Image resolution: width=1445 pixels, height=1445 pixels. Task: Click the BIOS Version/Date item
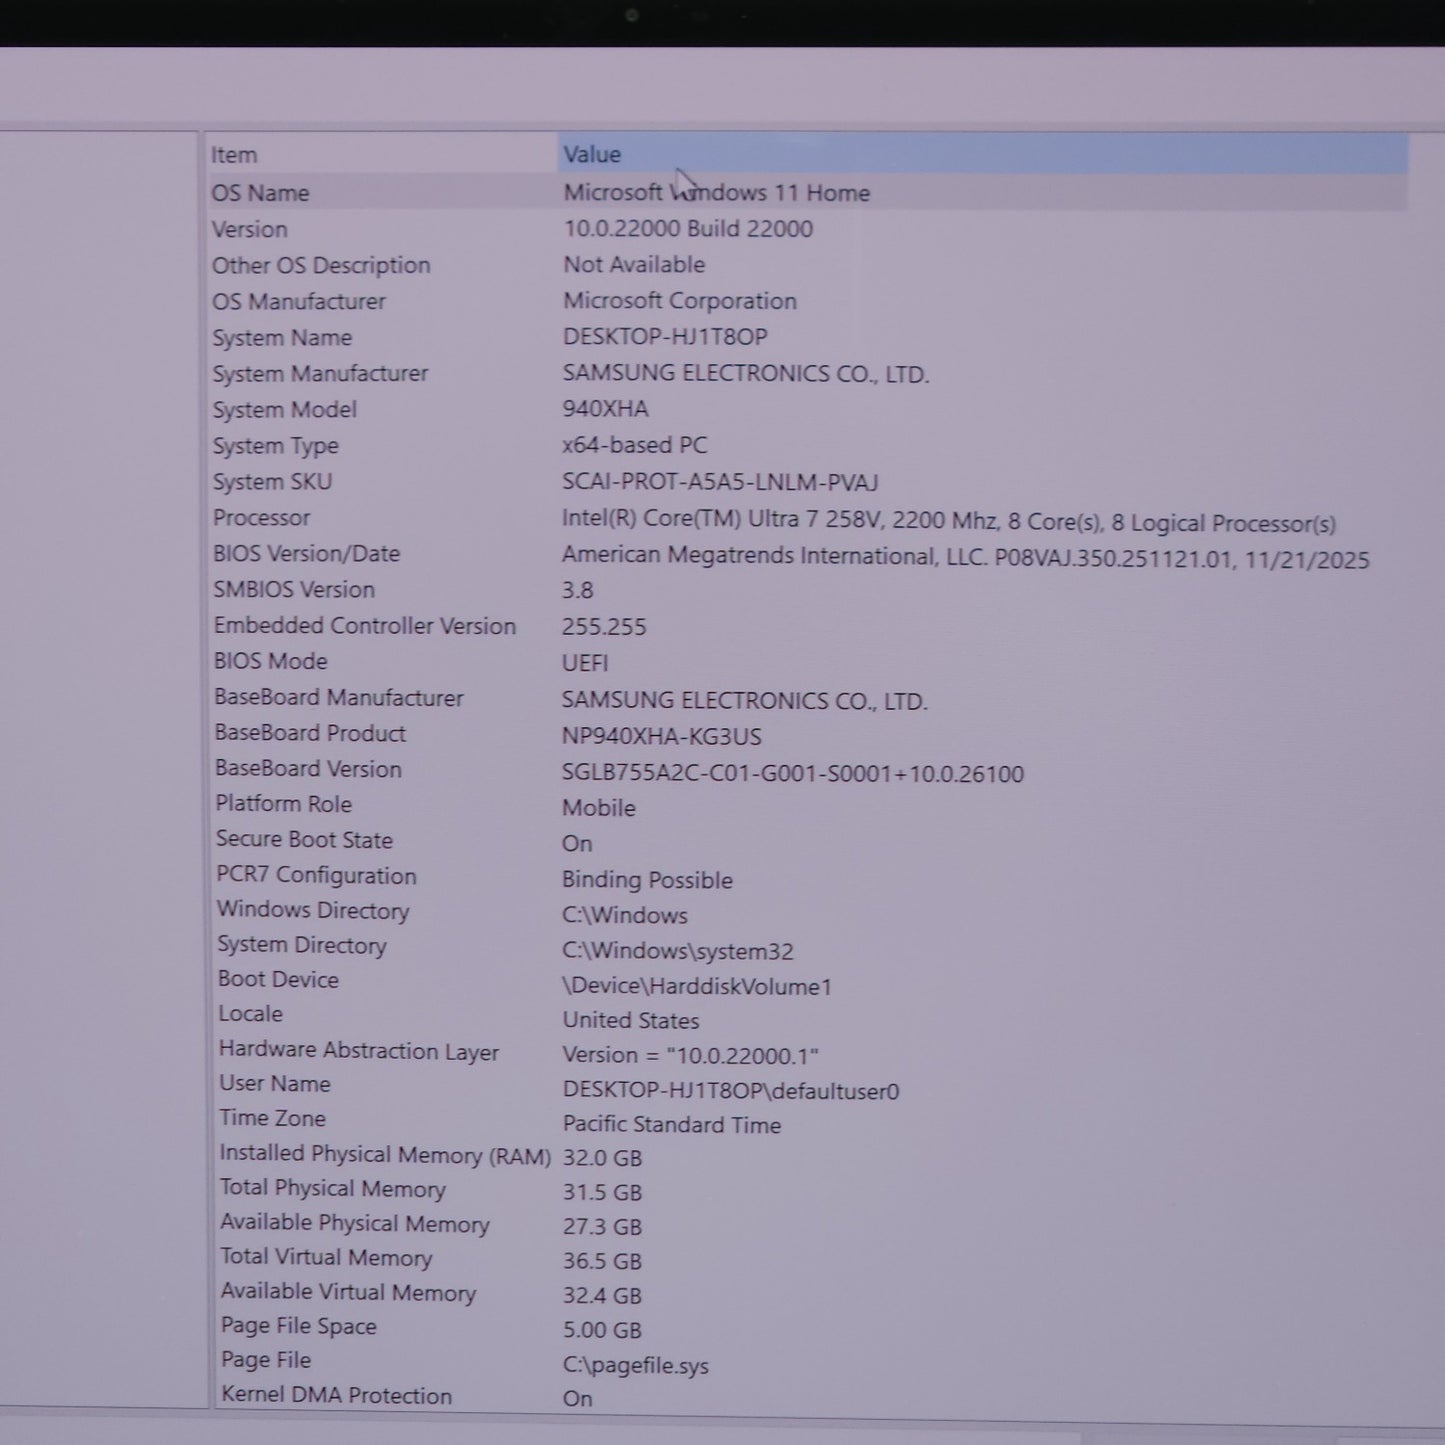[x=306, y=554]
